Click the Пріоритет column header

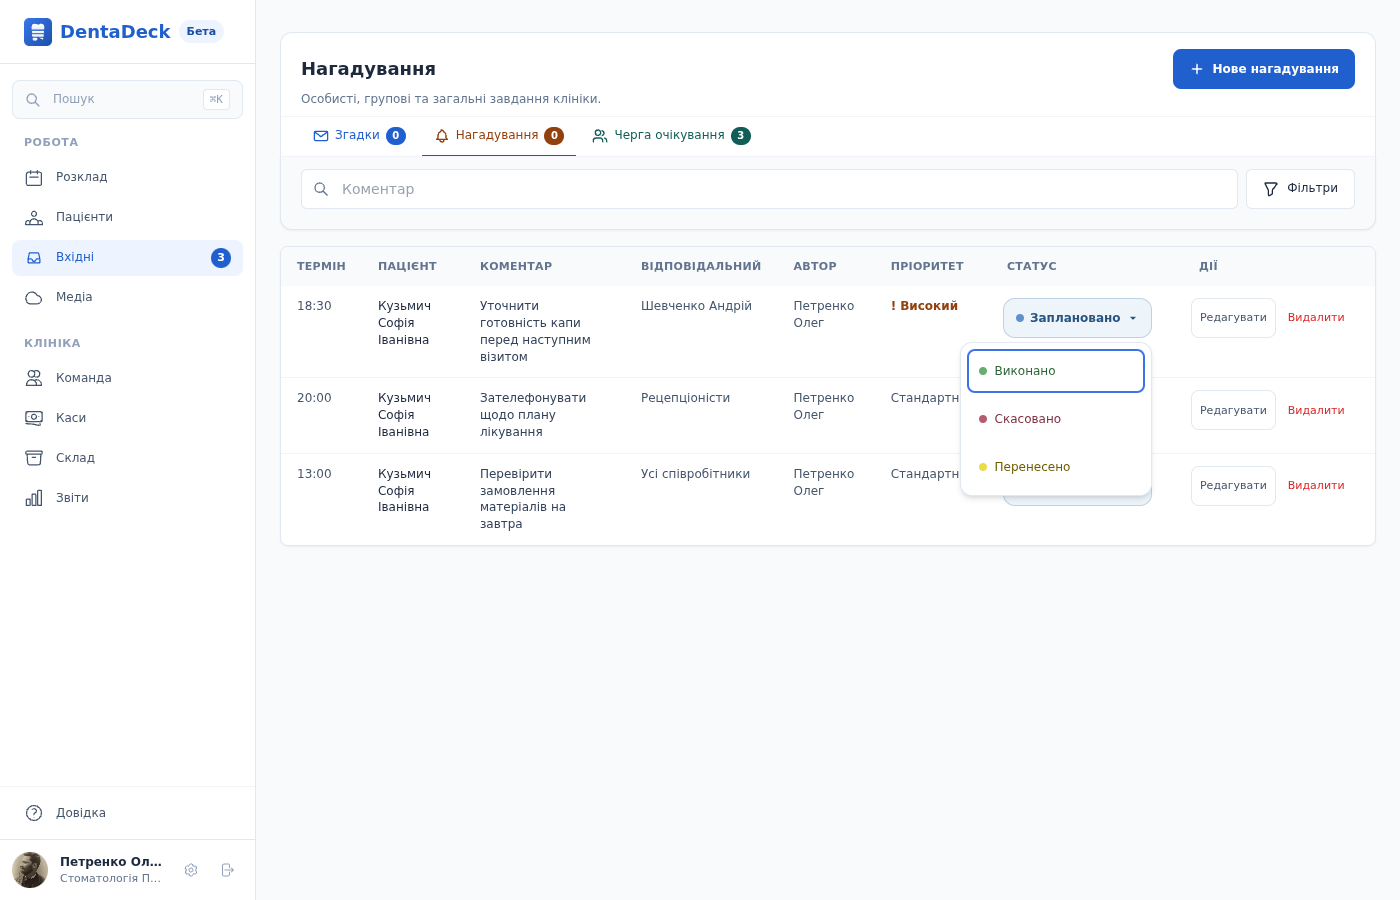927,266
